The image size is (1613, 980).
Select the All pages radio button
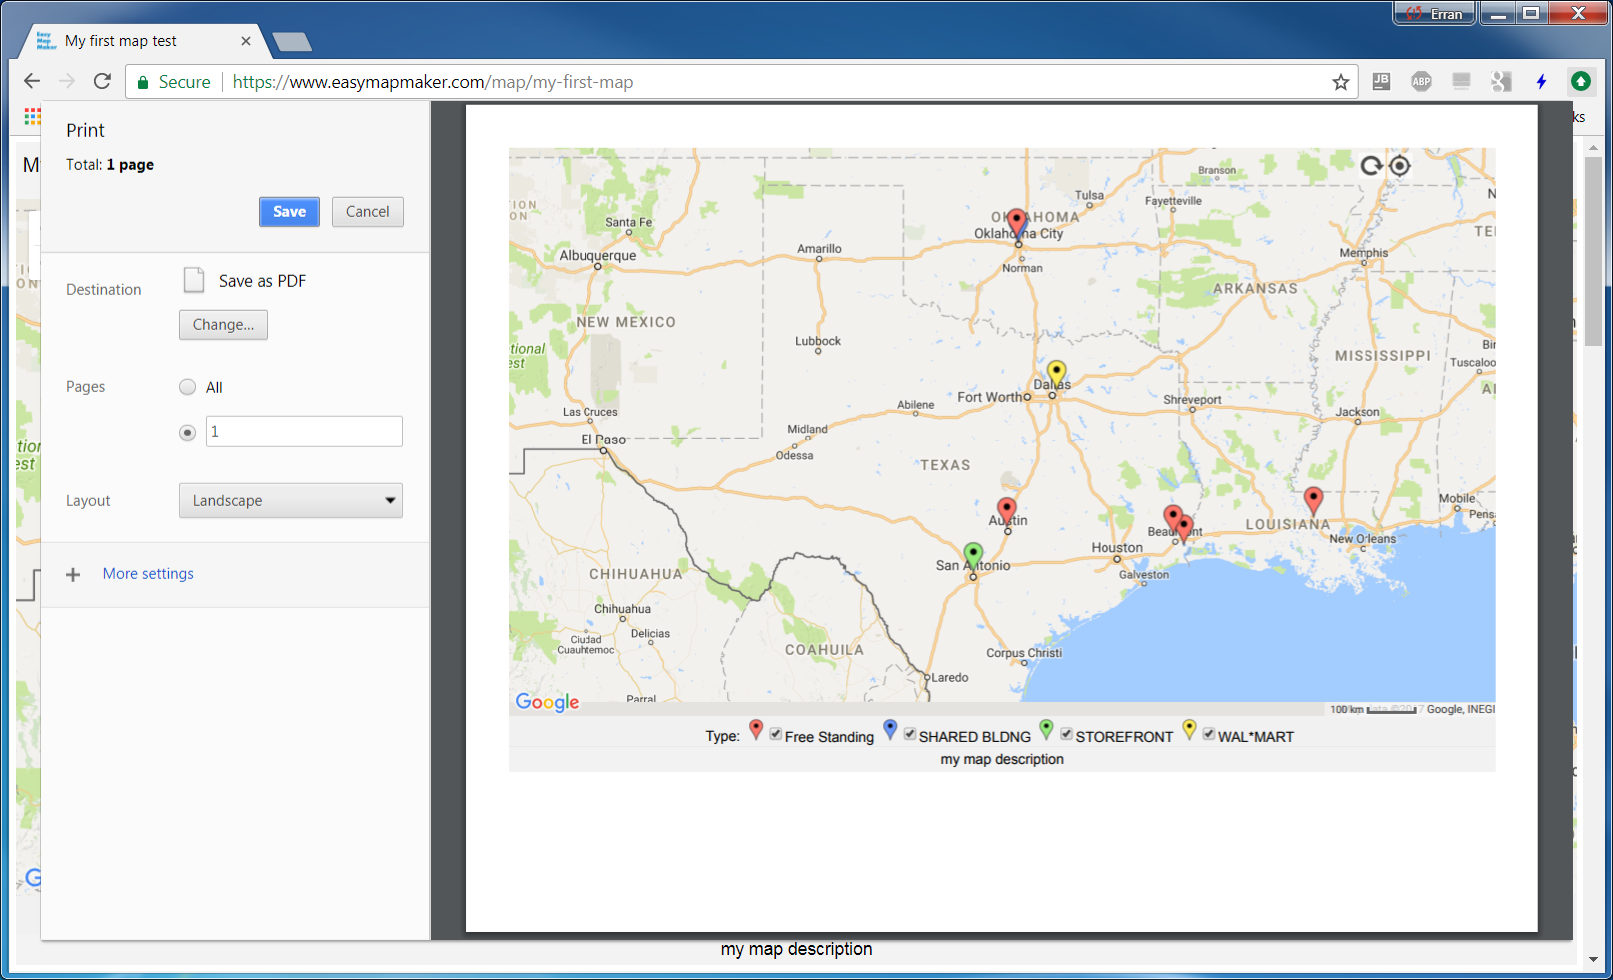[187, 387]
